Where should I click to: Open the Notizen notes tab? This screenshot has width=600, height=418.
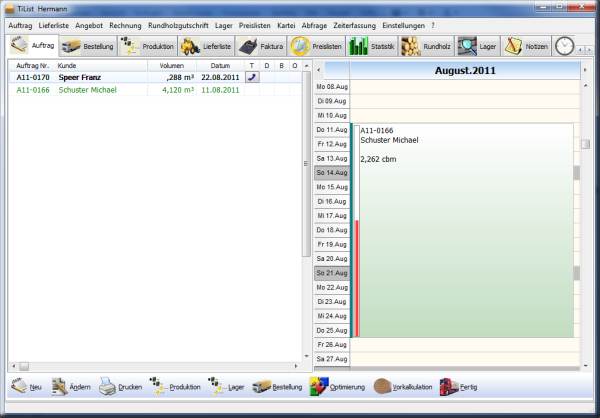[526, 46]
